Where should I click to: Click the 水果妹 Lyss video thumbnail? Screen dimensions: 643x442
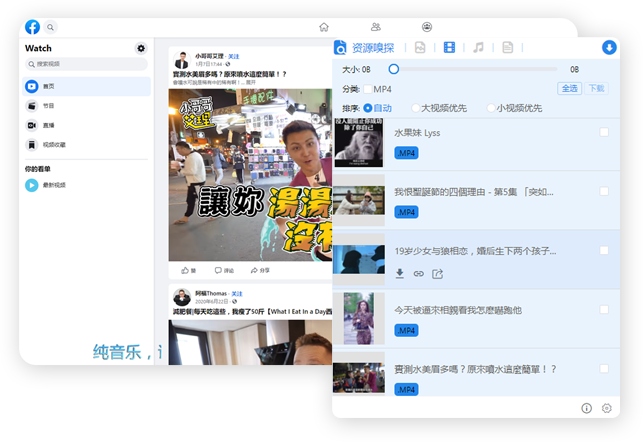[x=359, y=142]
